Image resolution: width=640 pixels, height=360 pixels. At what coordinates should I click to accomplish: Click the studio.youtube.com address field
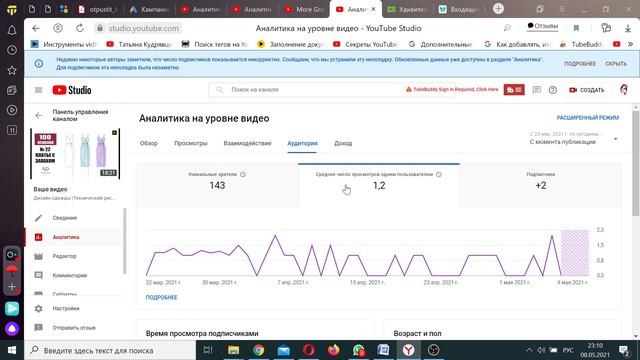144,28
